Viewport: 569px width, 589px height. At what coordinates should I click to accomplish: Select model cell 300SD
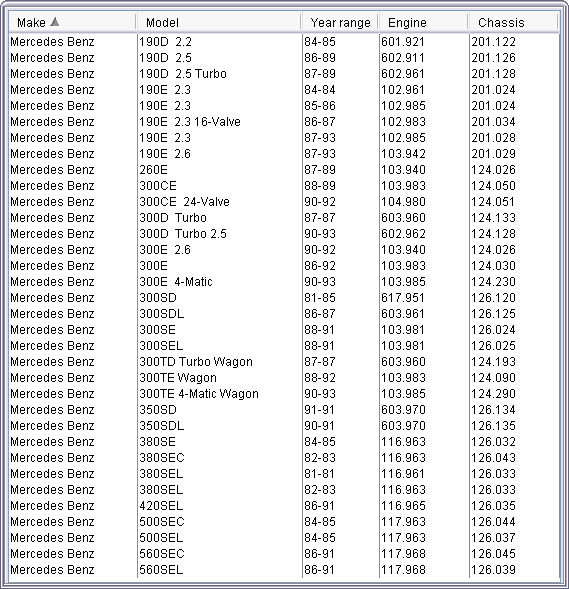tap(158, 298)
